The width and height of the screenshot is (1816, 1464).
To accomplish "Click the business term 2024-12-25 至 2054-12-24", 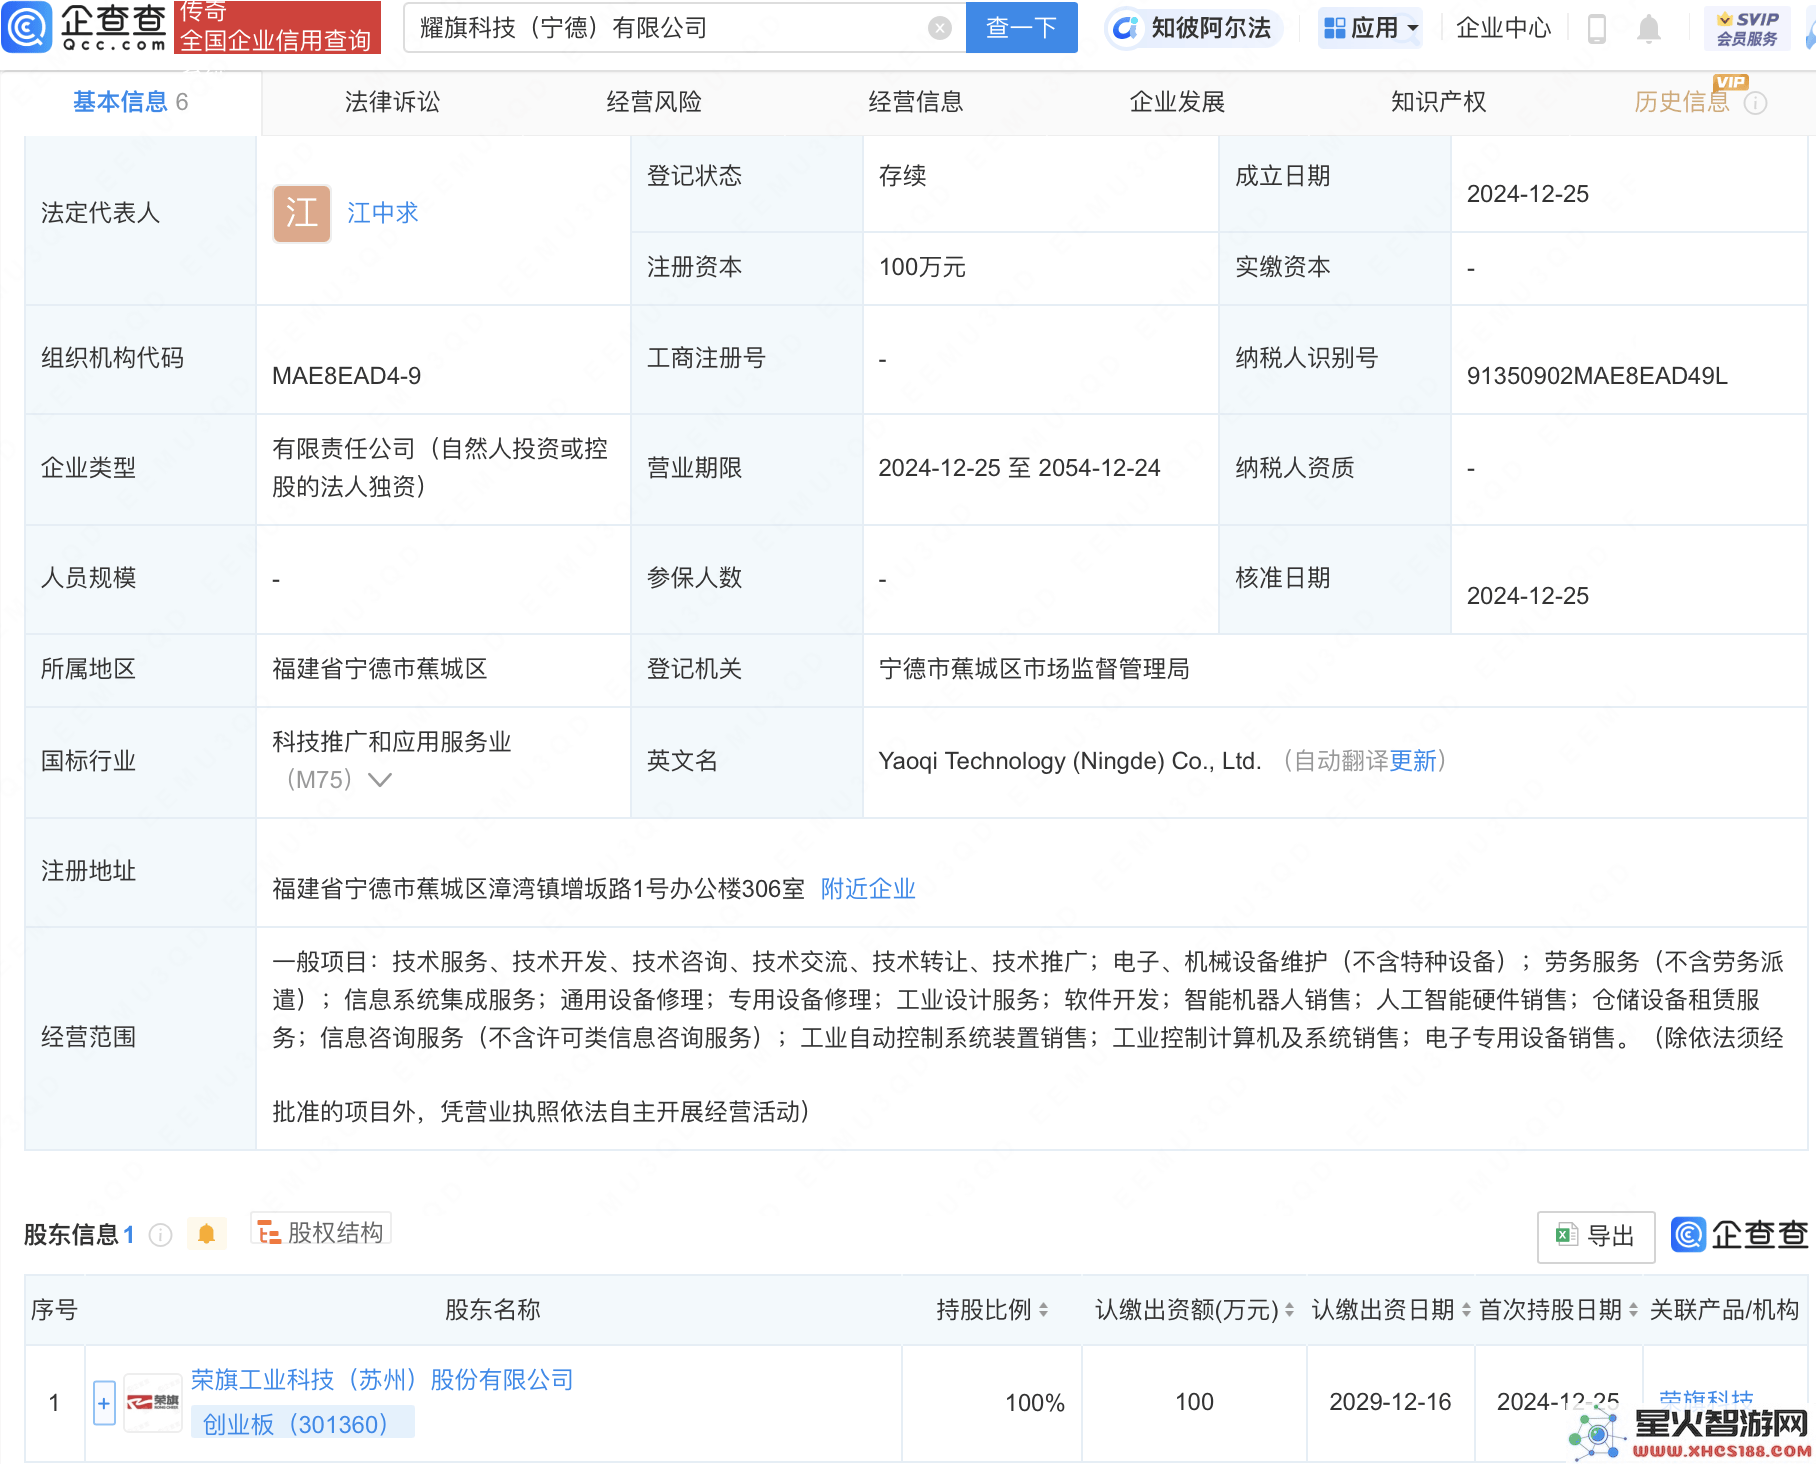I will (1019, 468).
